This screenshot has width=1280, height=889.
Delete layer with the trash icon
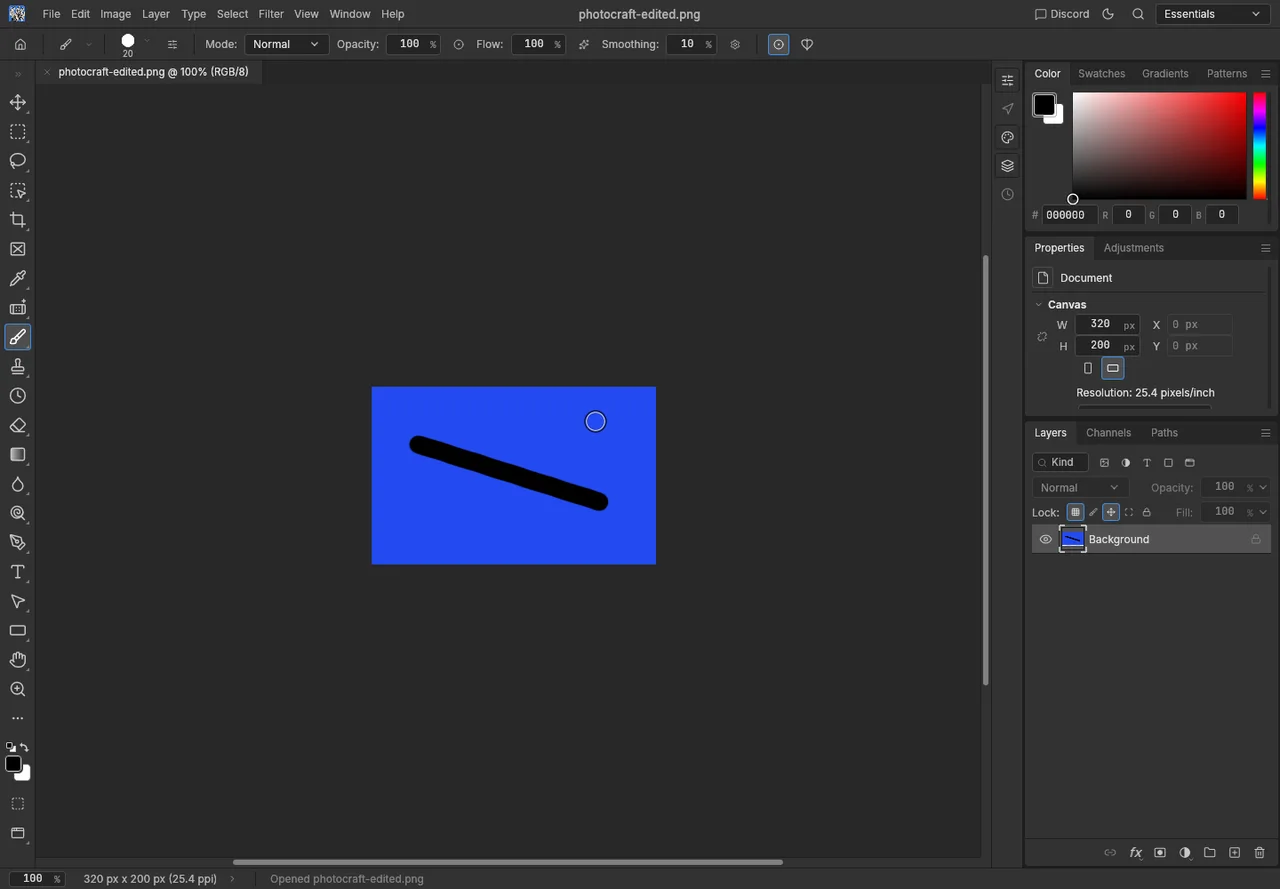(1259, 853)
